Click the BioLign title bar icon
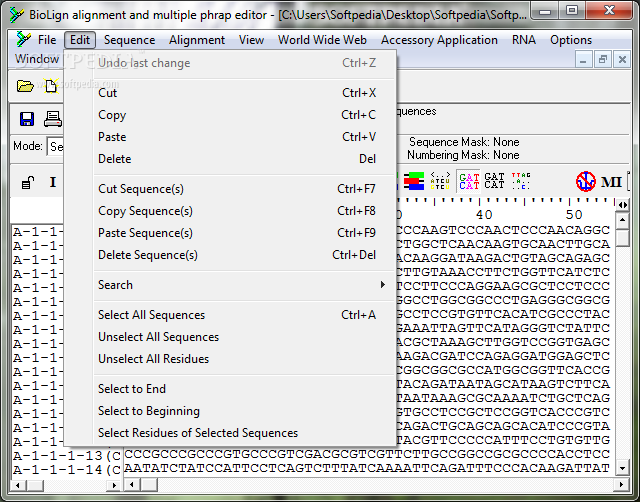Viewport: 640px width, 502px height. [17, 15]
